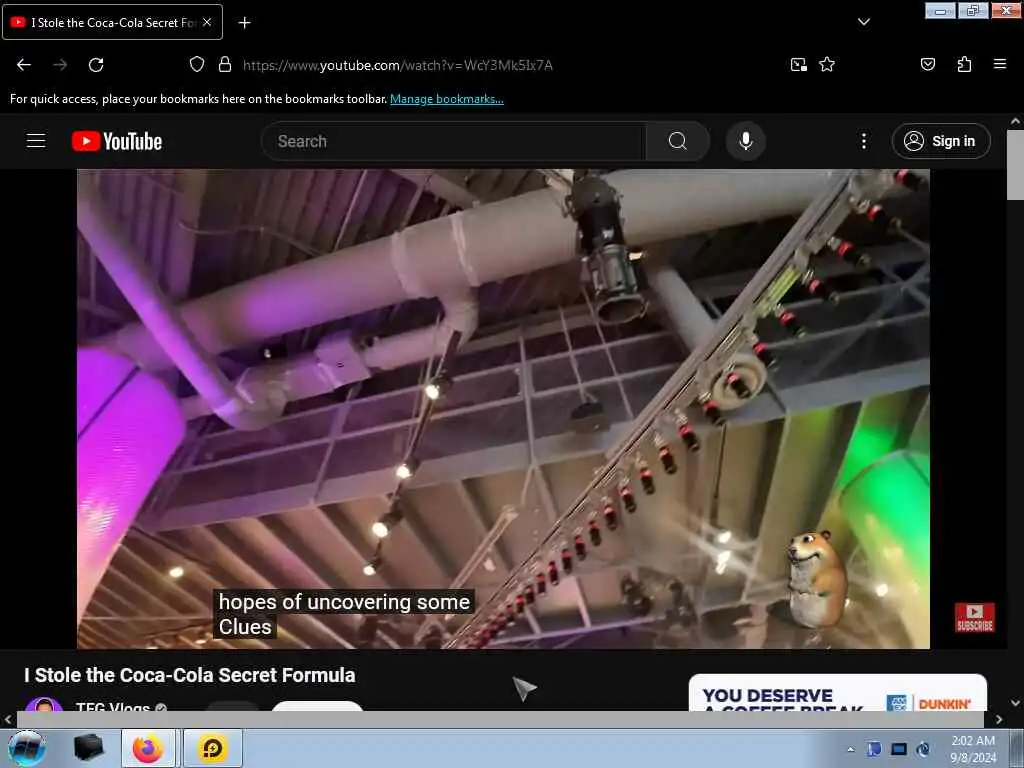Click scroll up arrow of page scrollbar

[1015, 121]
